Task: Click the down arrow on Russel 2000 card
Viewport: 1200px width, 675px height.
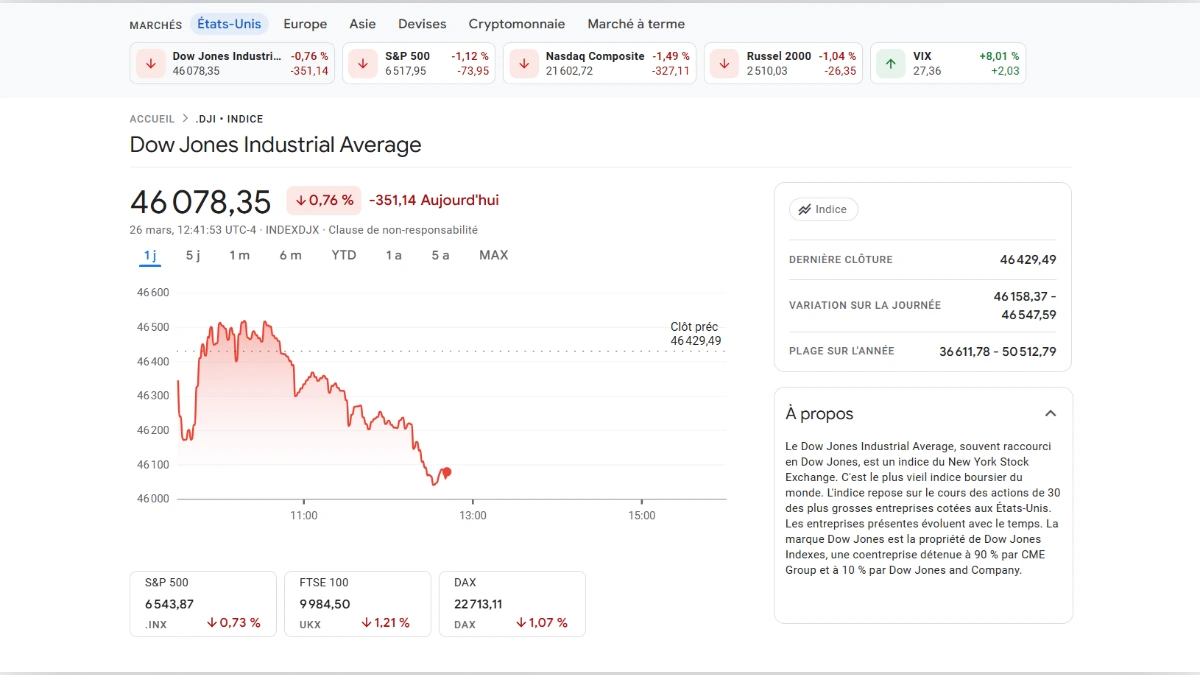Action: tap(723, 63)
